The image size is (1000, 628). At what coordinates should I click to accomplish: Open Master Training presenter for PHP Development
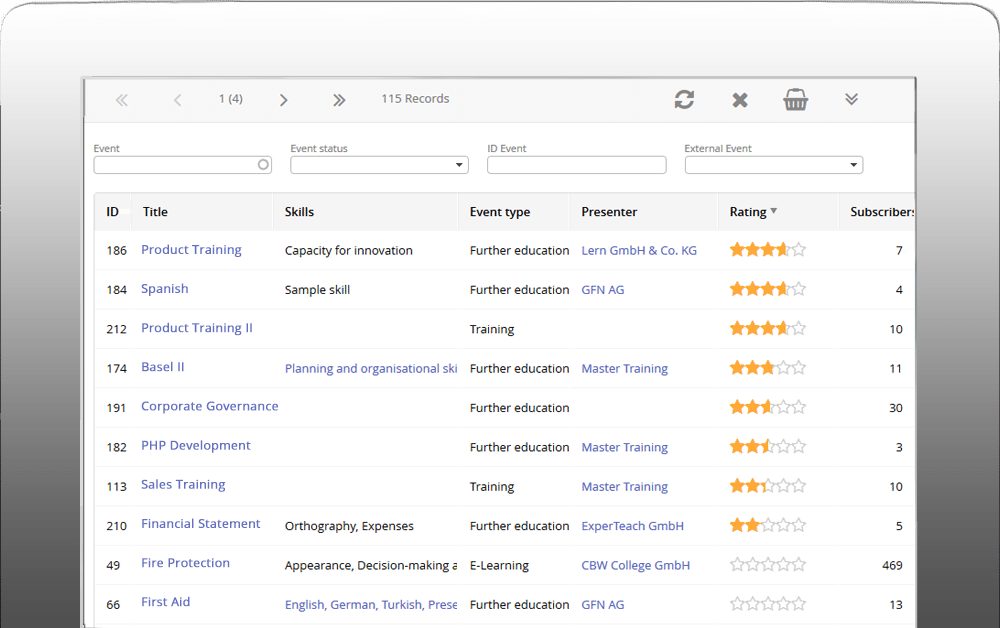click(x=624, y=448)
